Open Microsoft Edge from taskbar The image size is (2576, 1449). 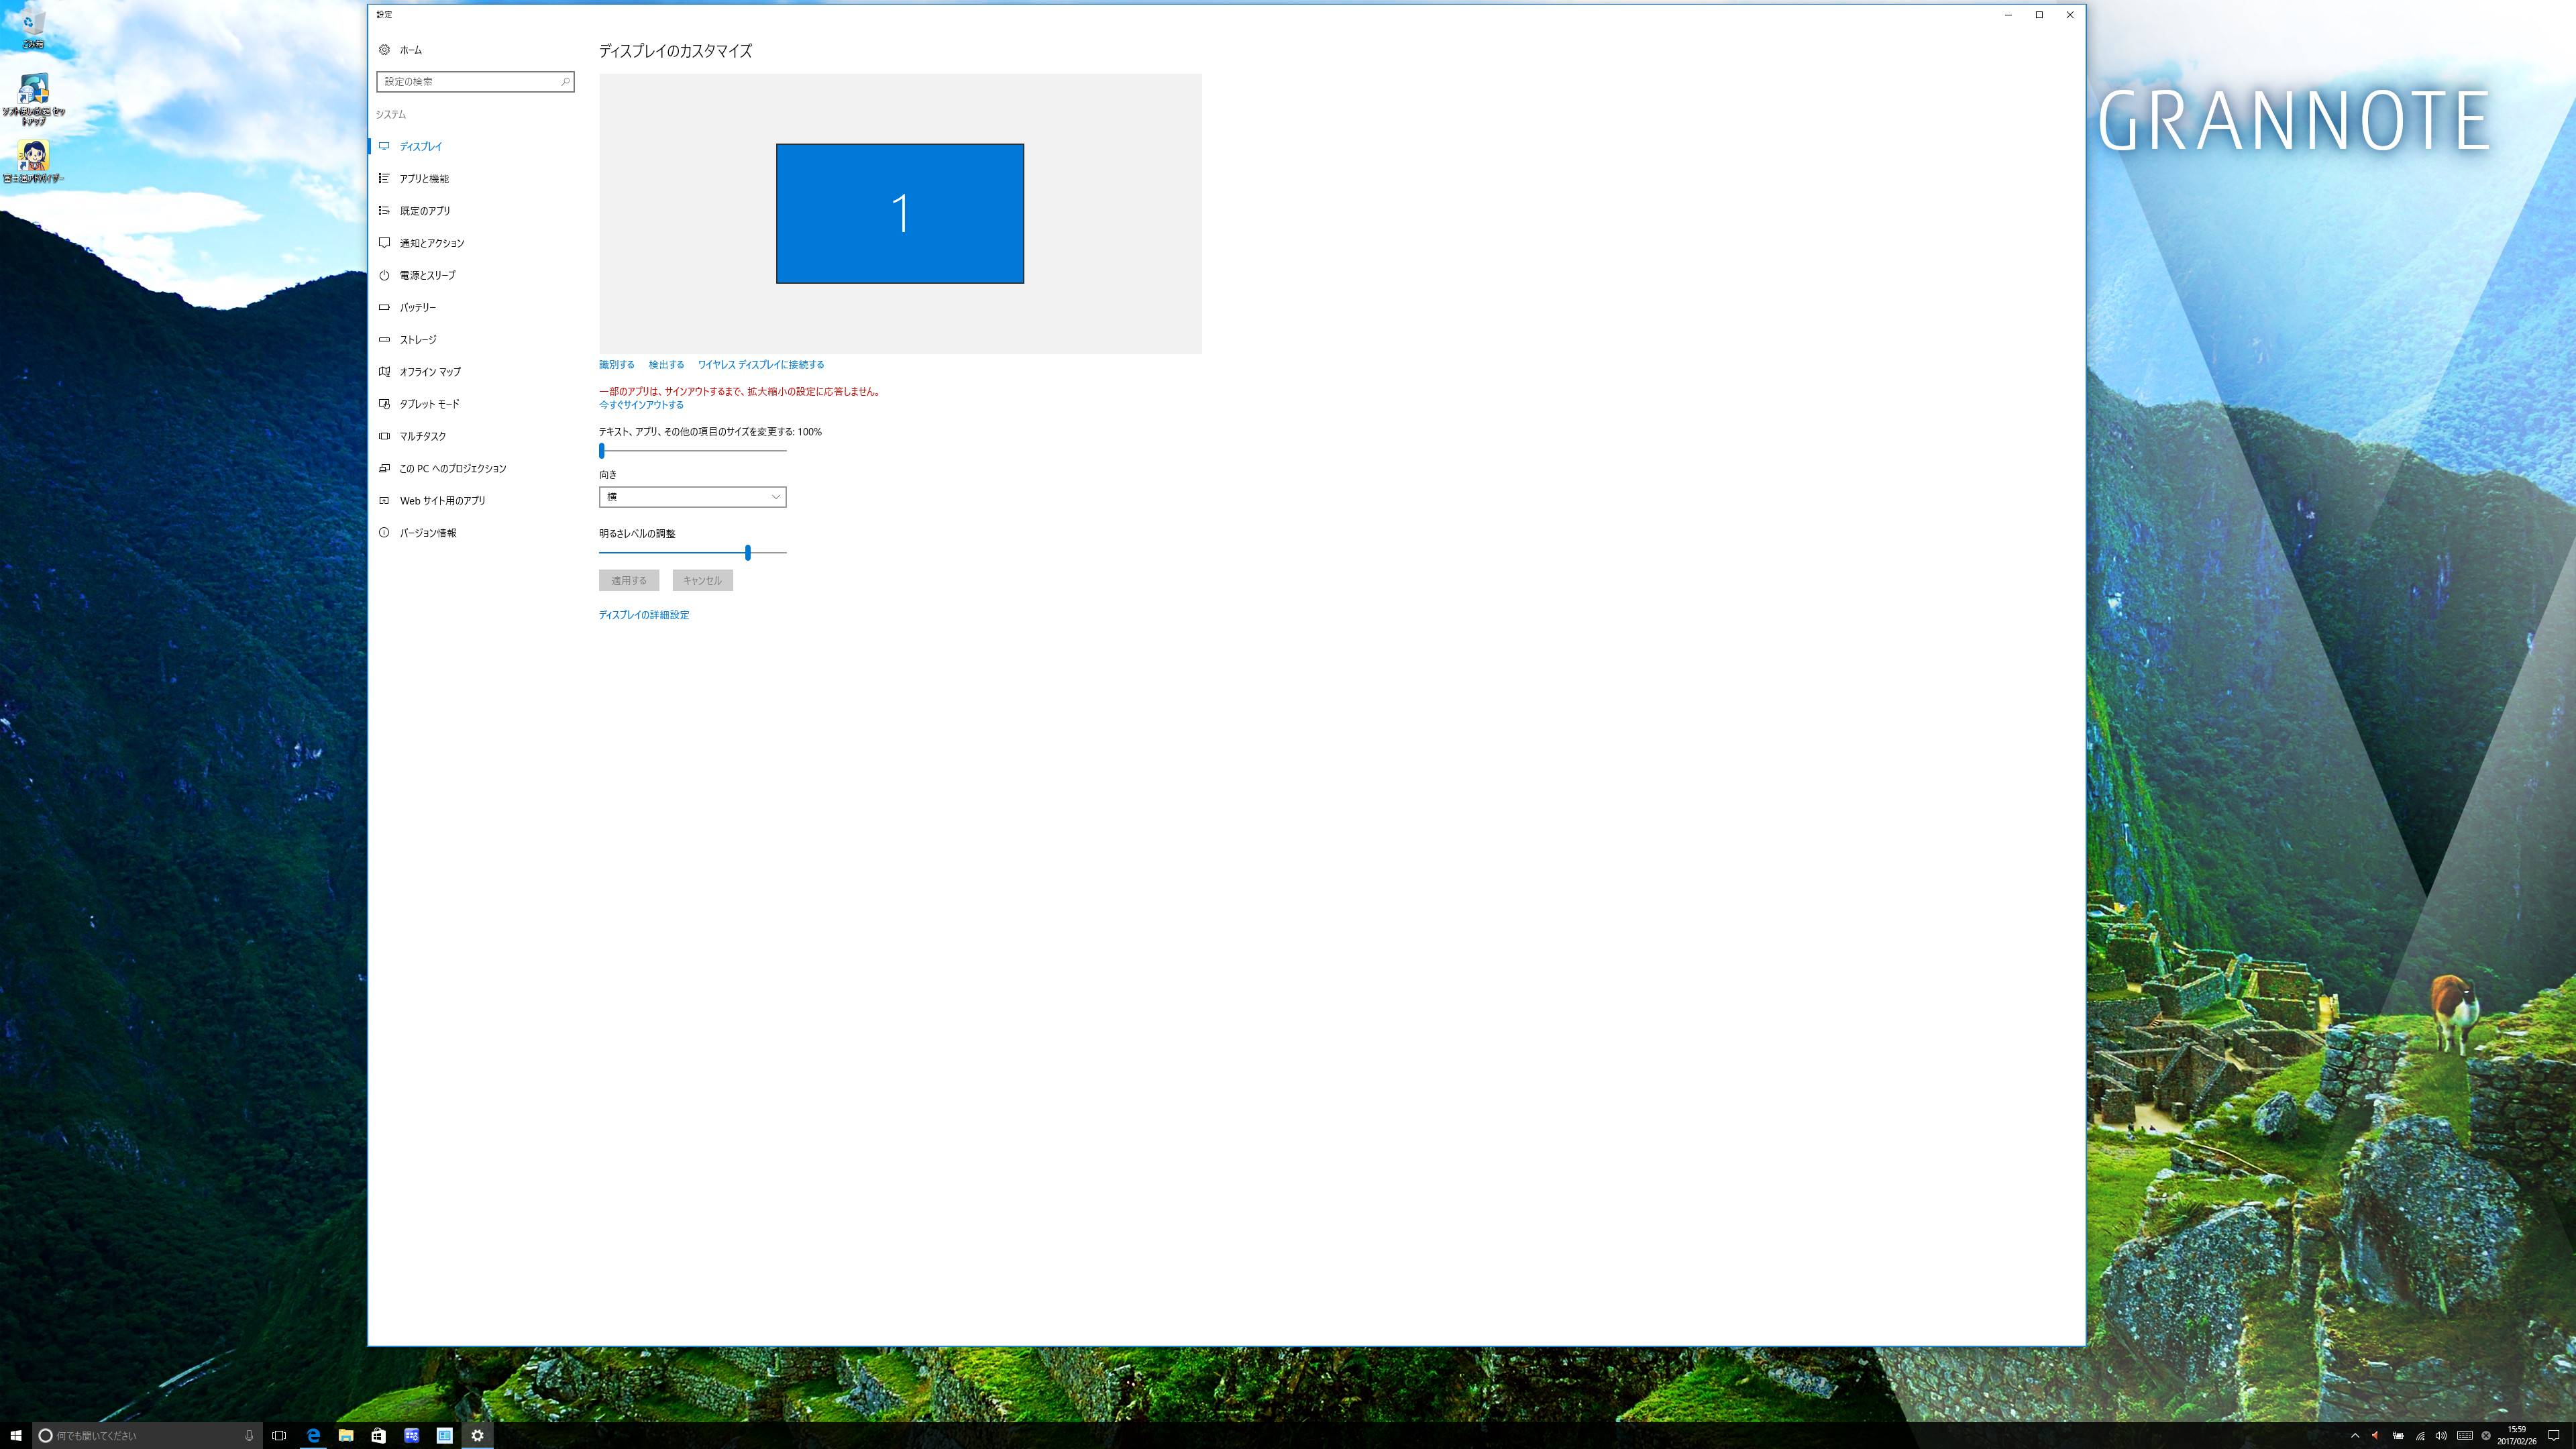point(313,1435)
